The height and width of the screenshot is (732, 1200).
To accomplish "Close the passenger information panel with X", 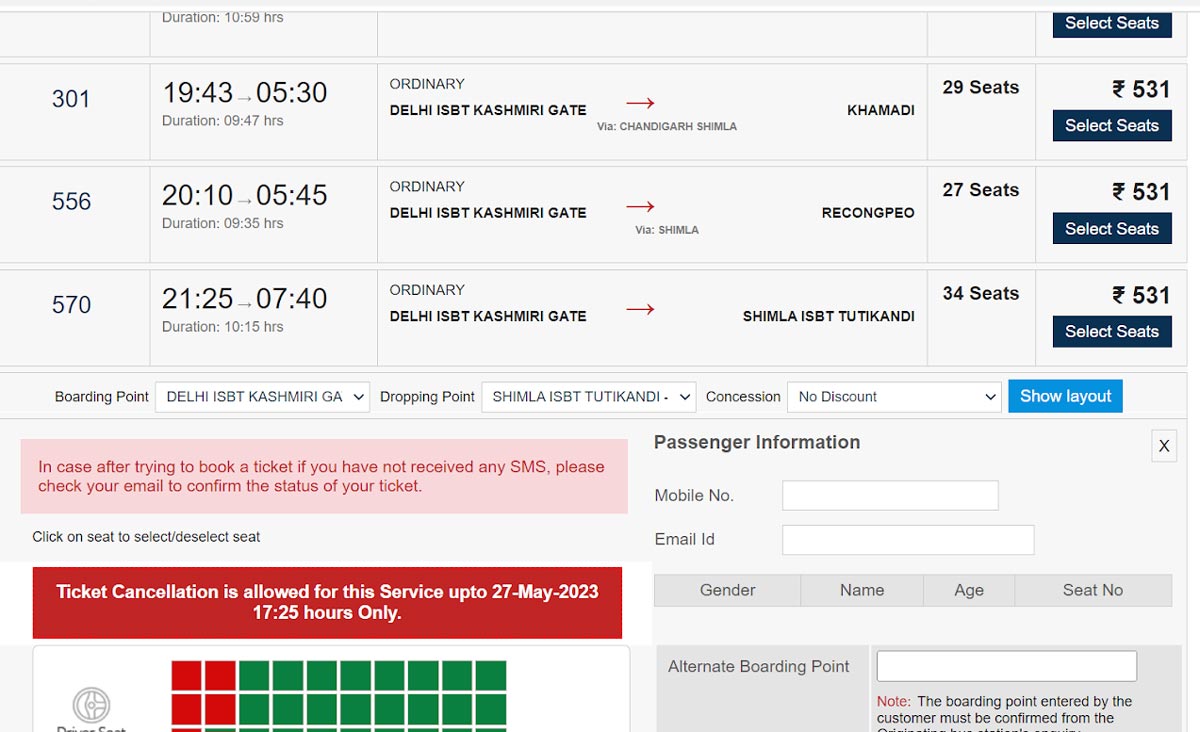I will click(1163, 446).
